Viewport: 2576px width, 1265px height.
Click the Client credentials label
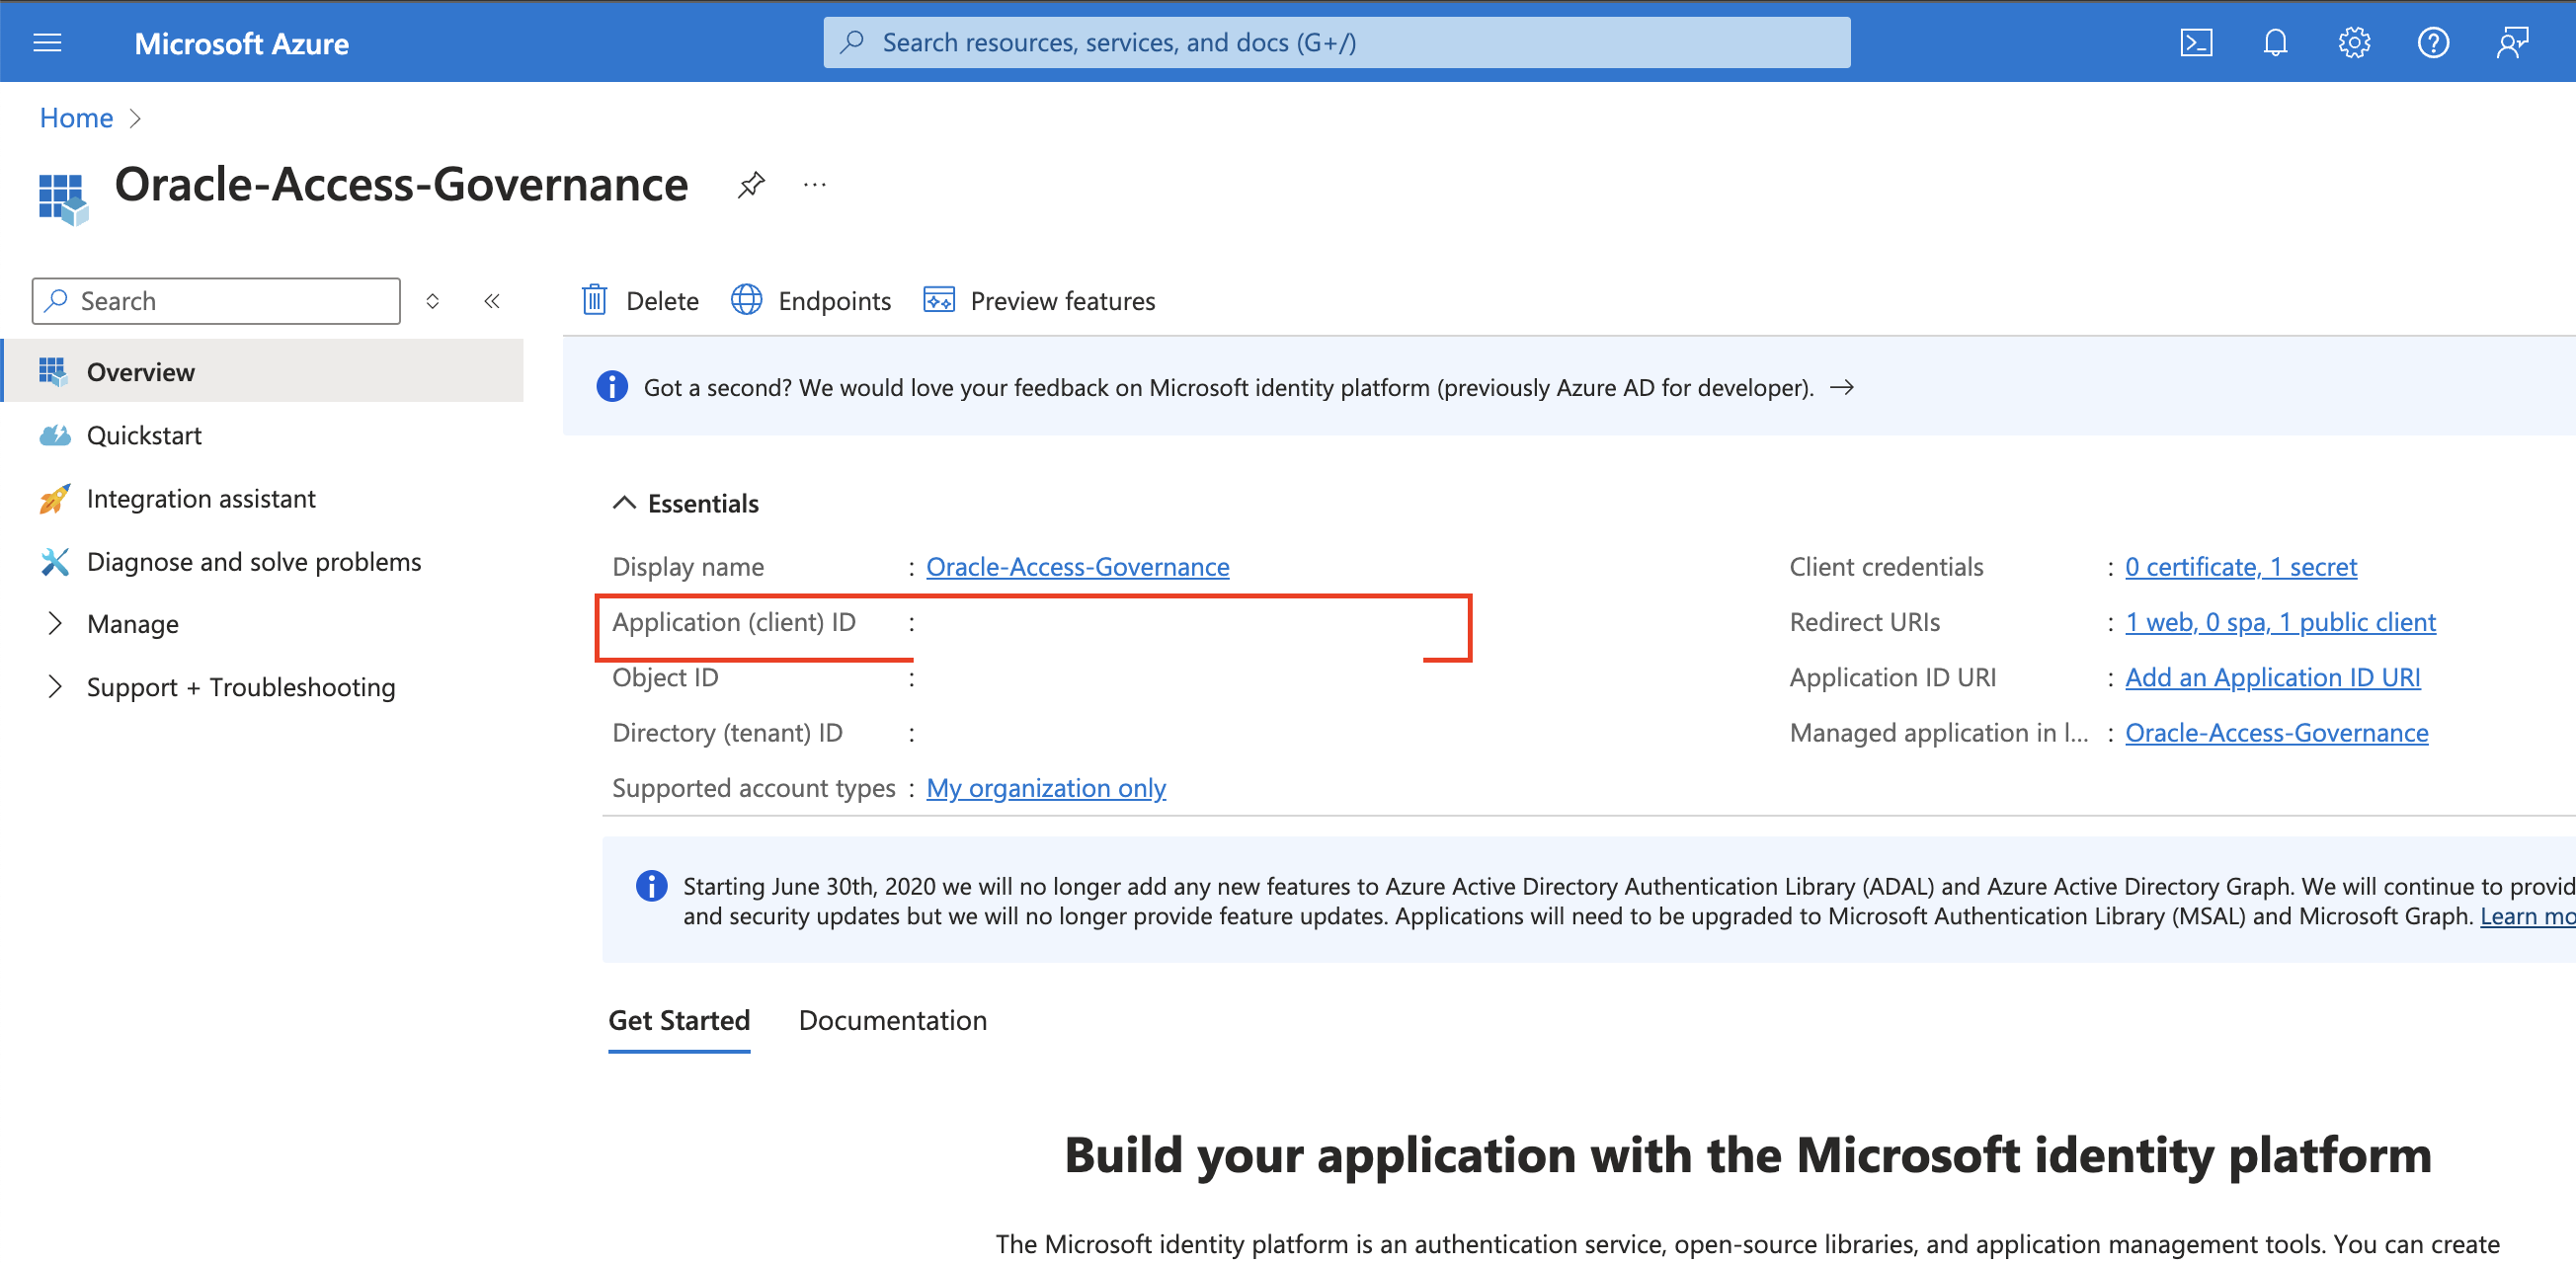click(x=1886, y=566)
